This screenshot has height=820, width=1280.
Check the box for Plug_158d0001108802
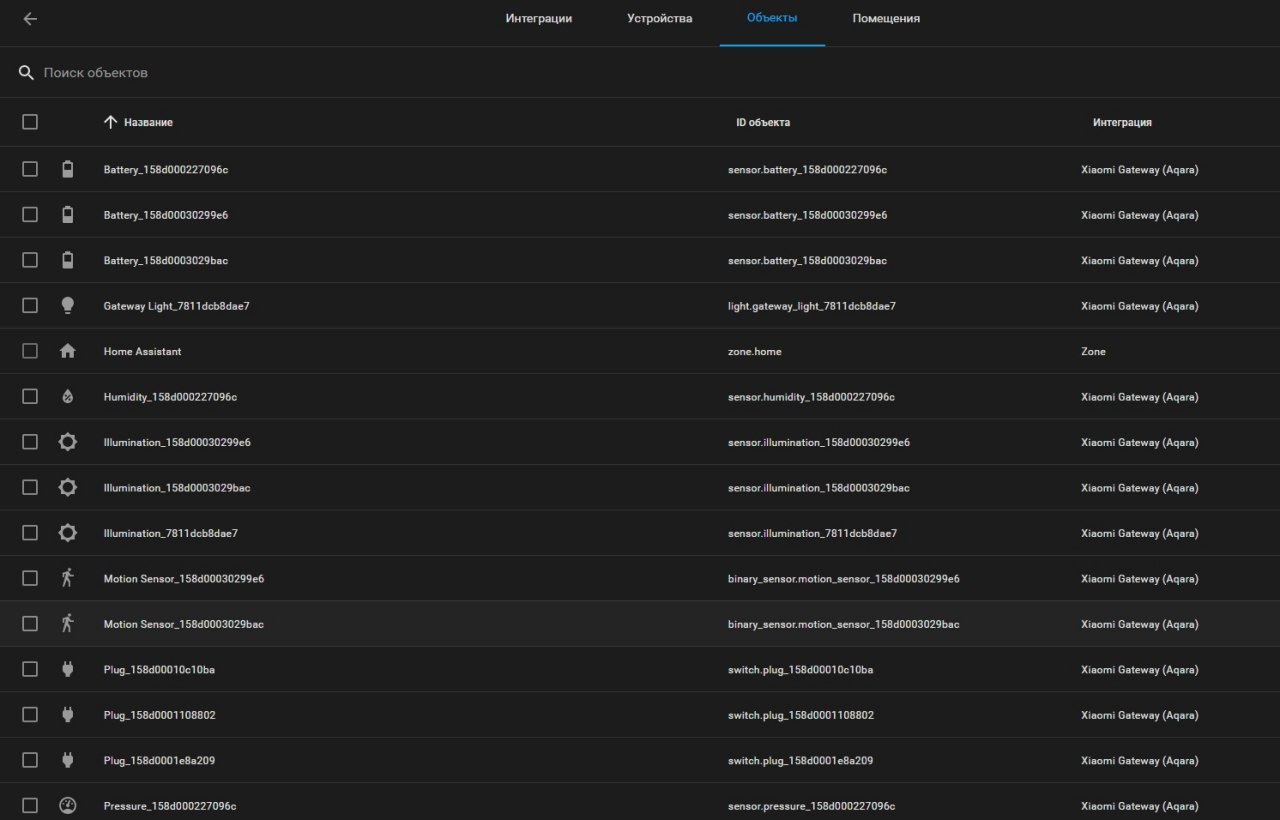tap(30, 715)
